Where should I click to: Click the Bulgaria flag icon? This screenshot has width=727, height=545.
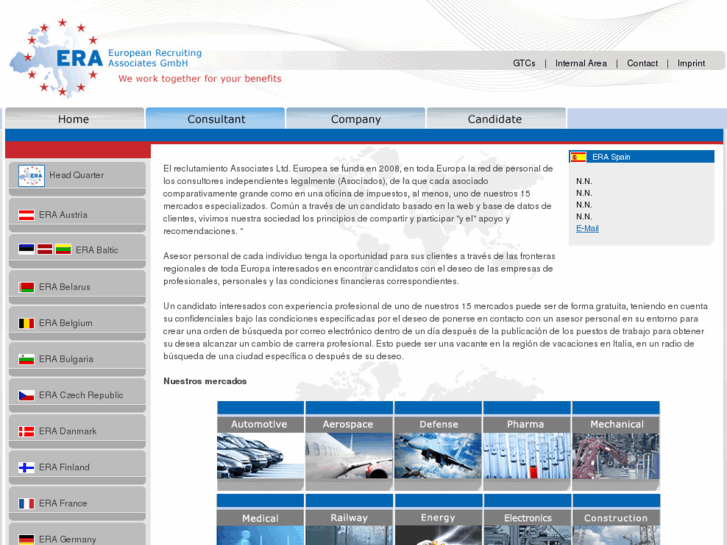point(26,359)
